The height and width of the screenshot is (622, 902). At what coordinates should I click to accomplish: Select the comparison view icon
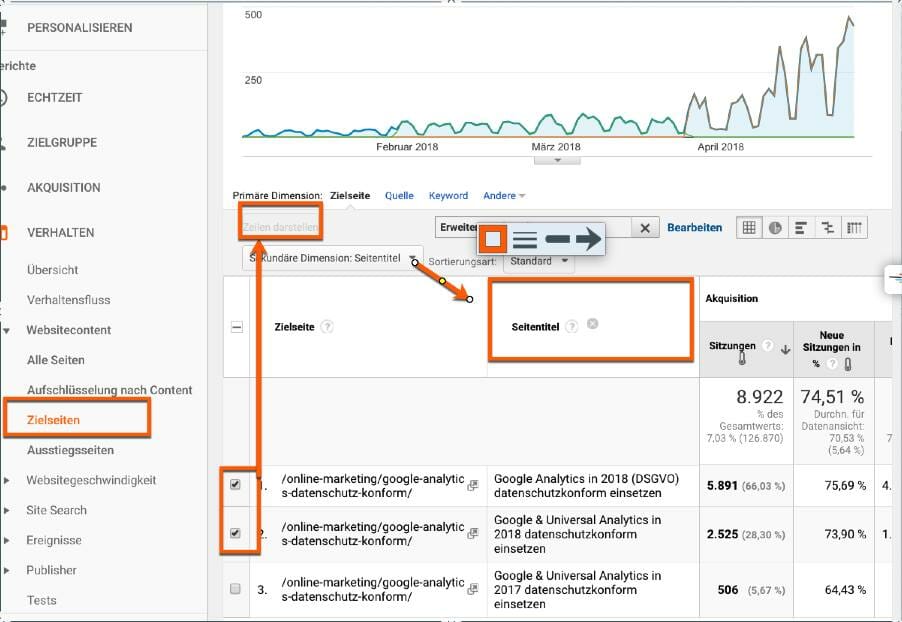827,228
